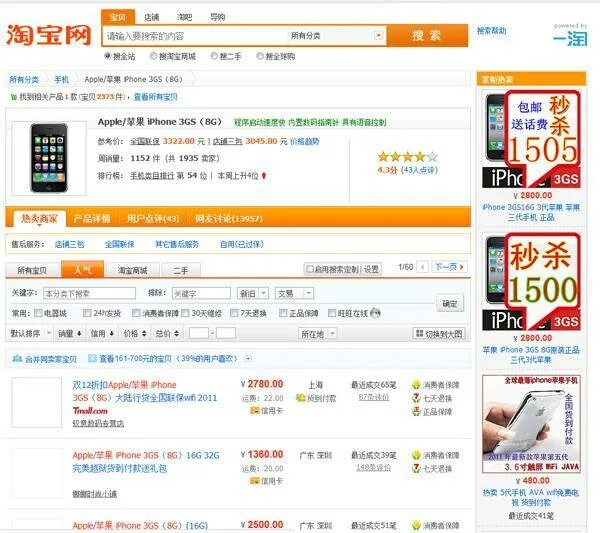Click the 关键字 本分类下搜索 input box

coord(89,293)
